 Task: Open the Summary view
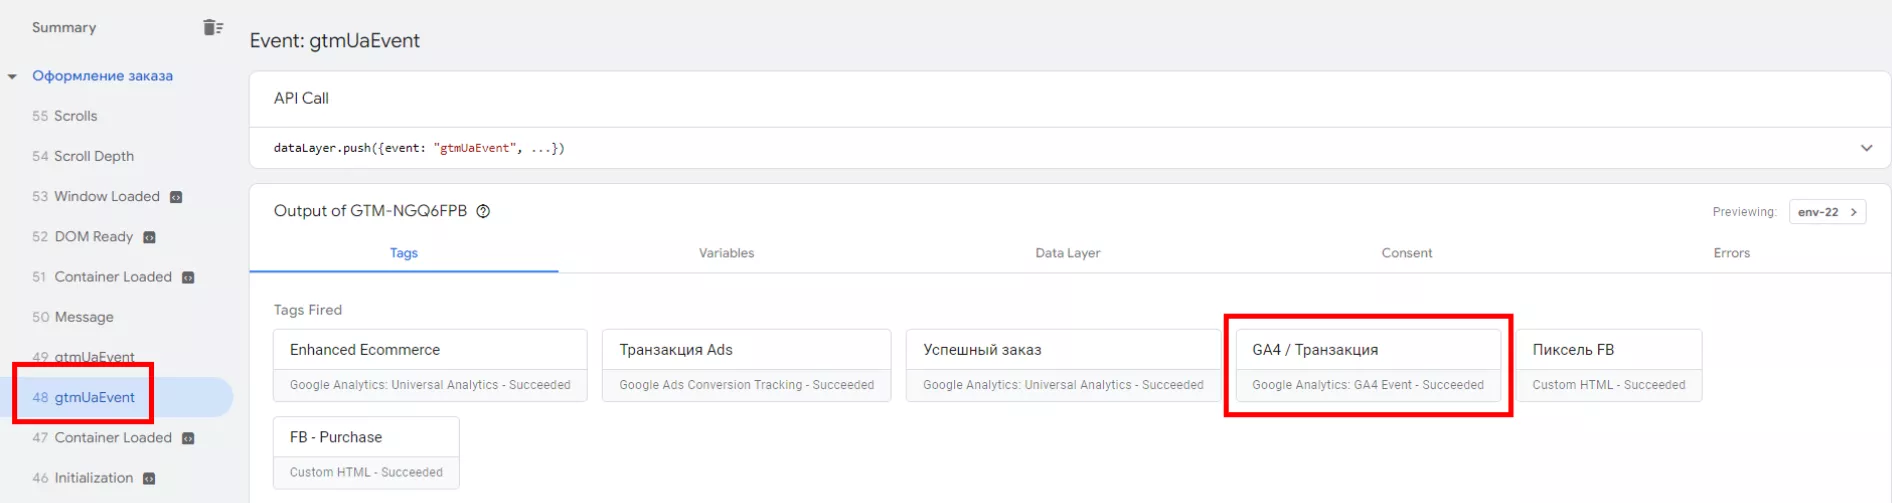(64, 27)
